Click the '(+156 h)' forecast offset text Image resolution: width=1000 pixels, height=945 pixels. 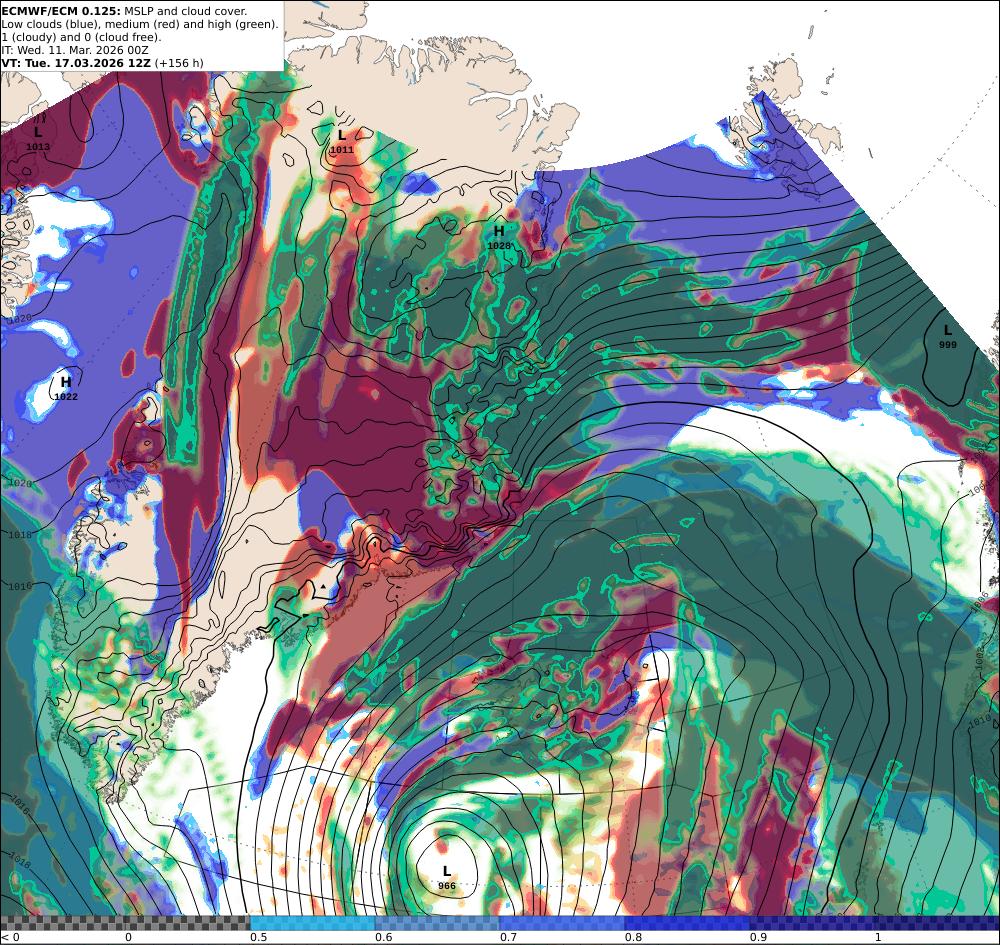(x=179, y=62)
